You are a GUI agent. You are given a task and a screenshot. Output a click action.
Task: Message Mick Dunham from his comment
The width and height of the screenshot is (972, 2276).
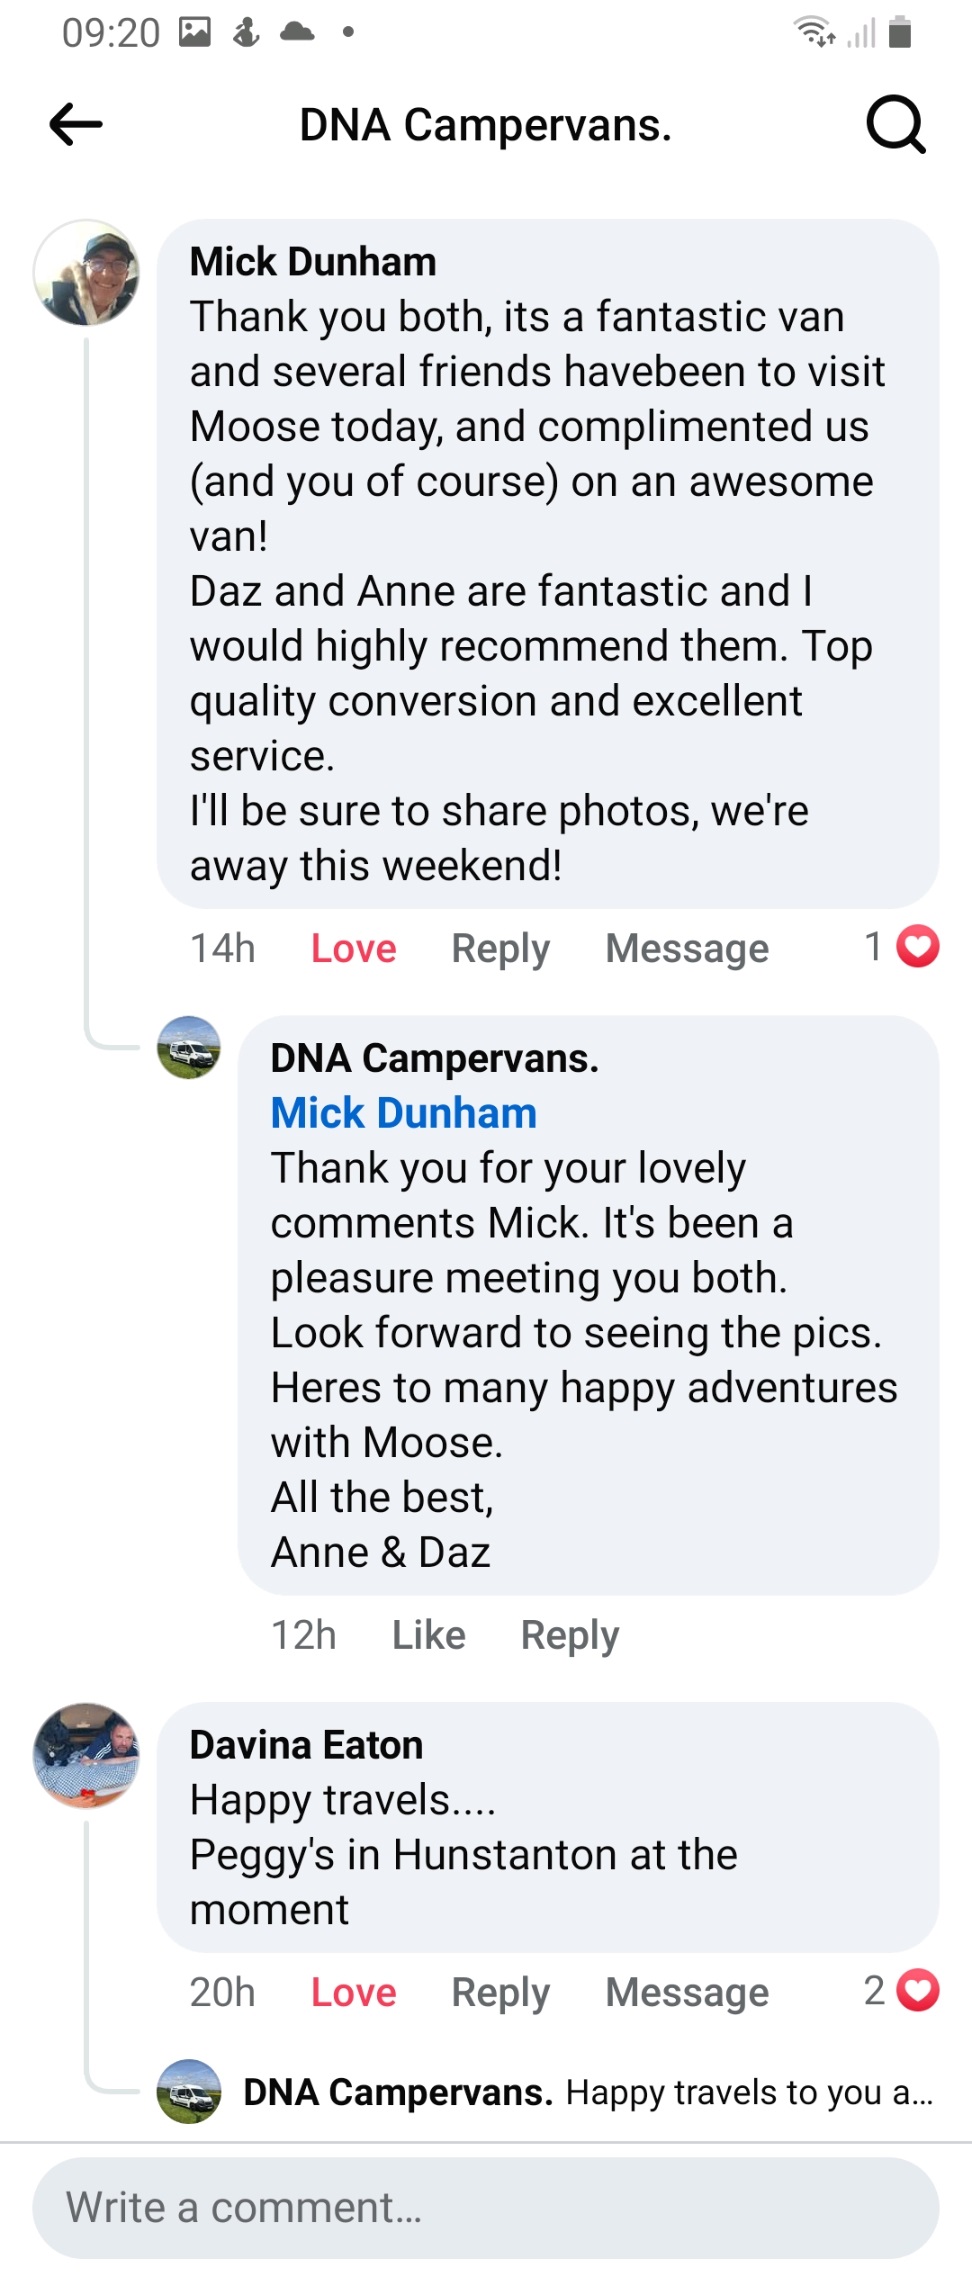tap(687, 948)
